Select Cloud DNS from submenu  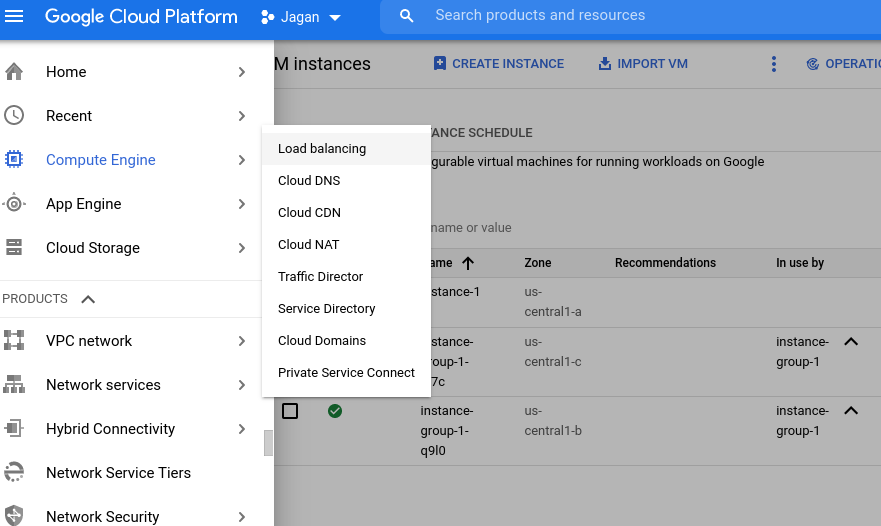pos(346,181)
